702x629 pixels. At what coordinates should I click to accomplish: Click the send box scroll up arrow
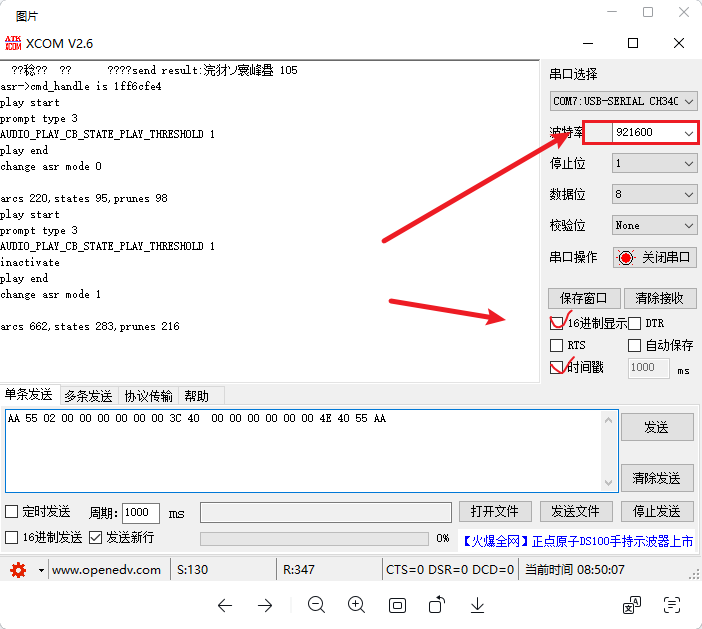click(608, 420)
